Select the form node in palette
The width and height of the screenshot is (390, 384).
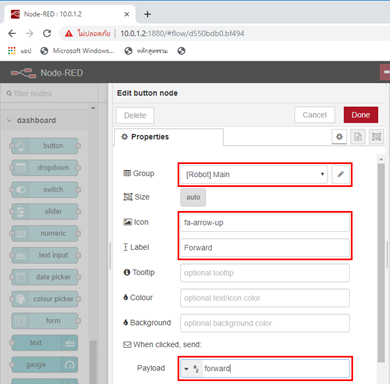(45, 321)
